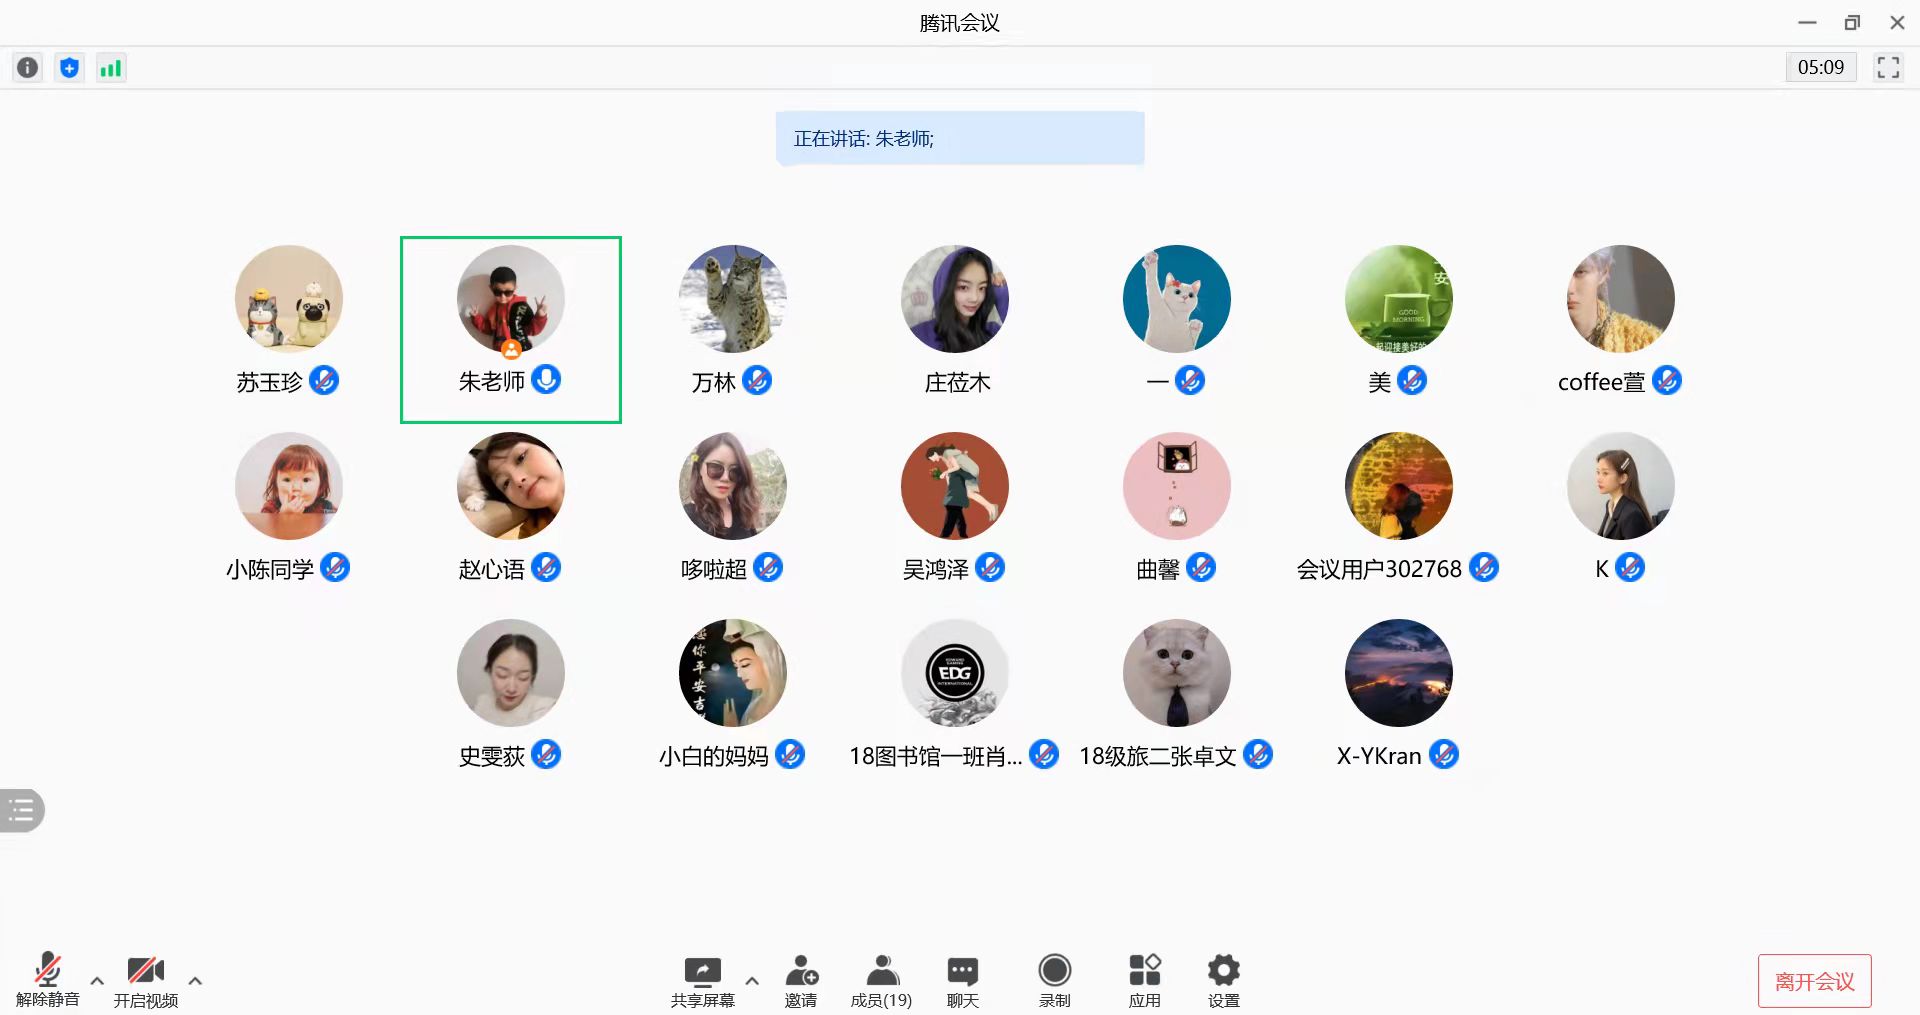Image resolution: width=1920 pixels, height=1015 pixels.
Task: Open meeting info icon
Action: point(28,68)
